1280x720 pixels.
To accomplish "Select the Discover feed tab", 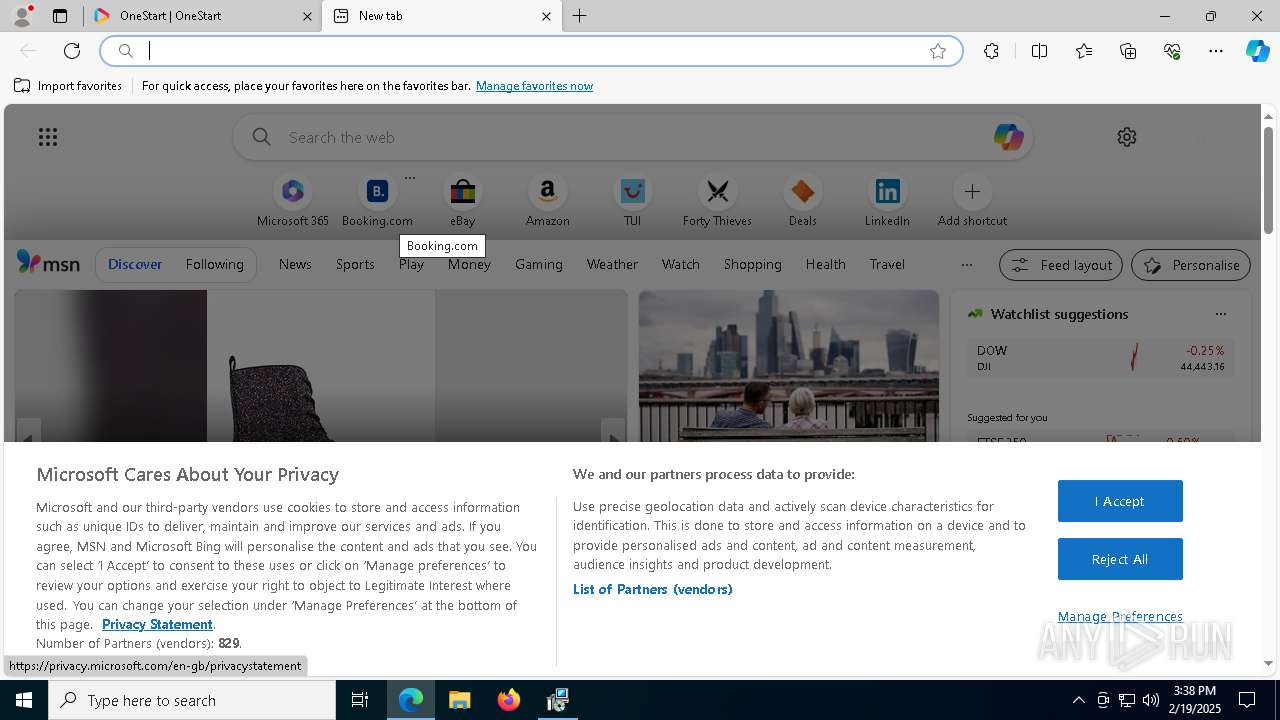I will tap(135, 264).
